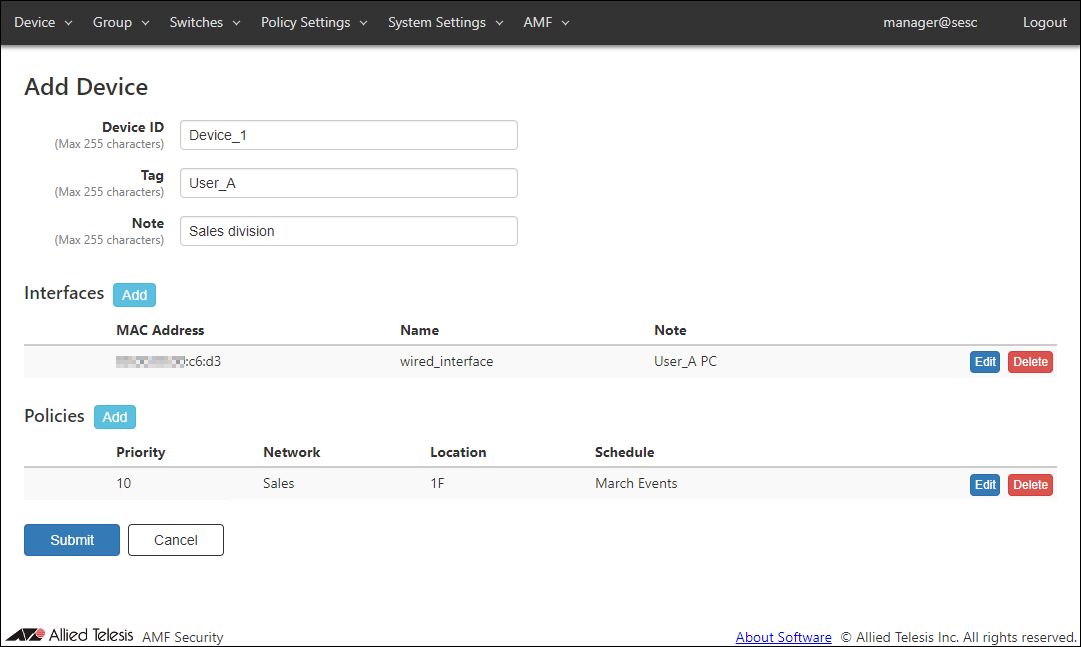This screenshot has width=1081, height=647.
Task: Add a new interface
Action: tap(134, 295)
